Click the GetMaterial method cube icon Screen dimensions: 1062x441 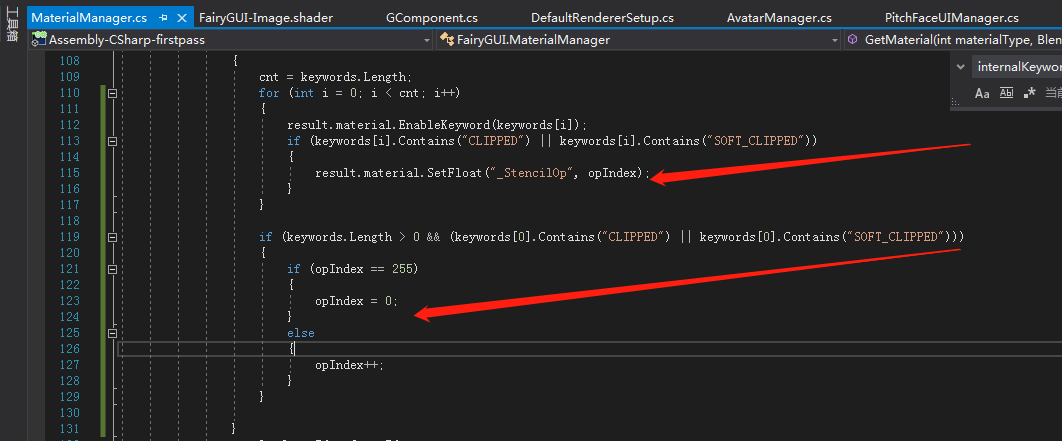tap(853, 40)
